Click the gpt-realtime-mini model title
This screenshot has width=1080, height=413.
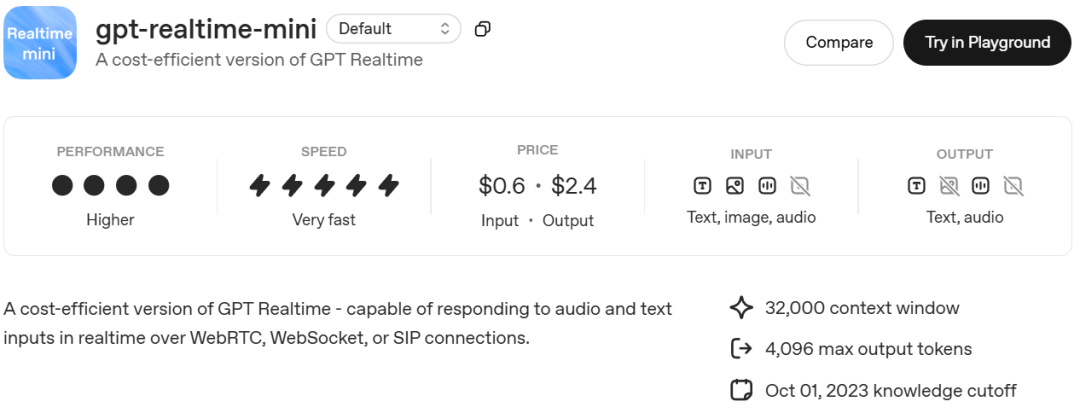point(206,29)
